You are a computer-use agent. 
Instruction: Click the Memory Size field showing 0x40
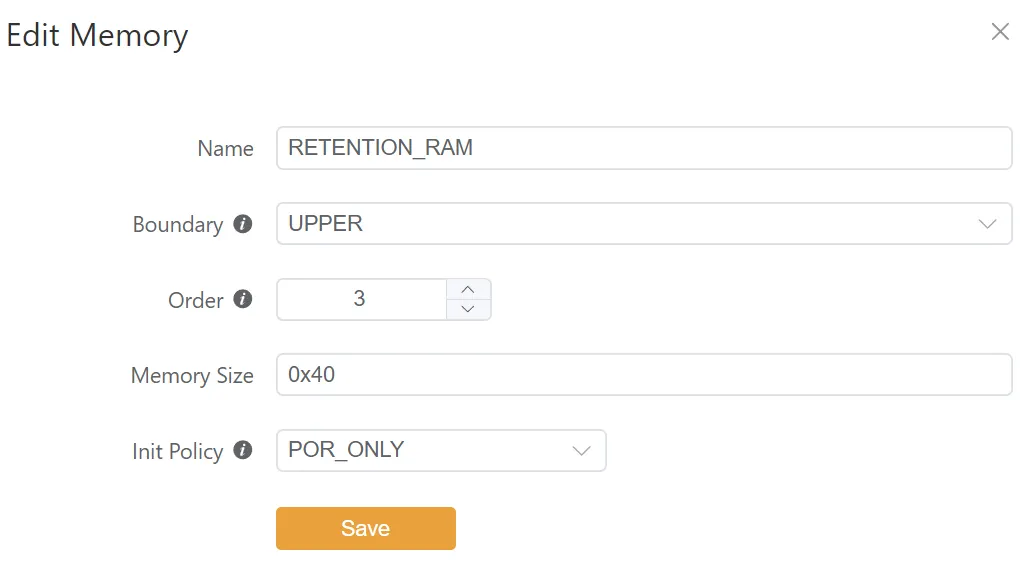coord(643,375)
